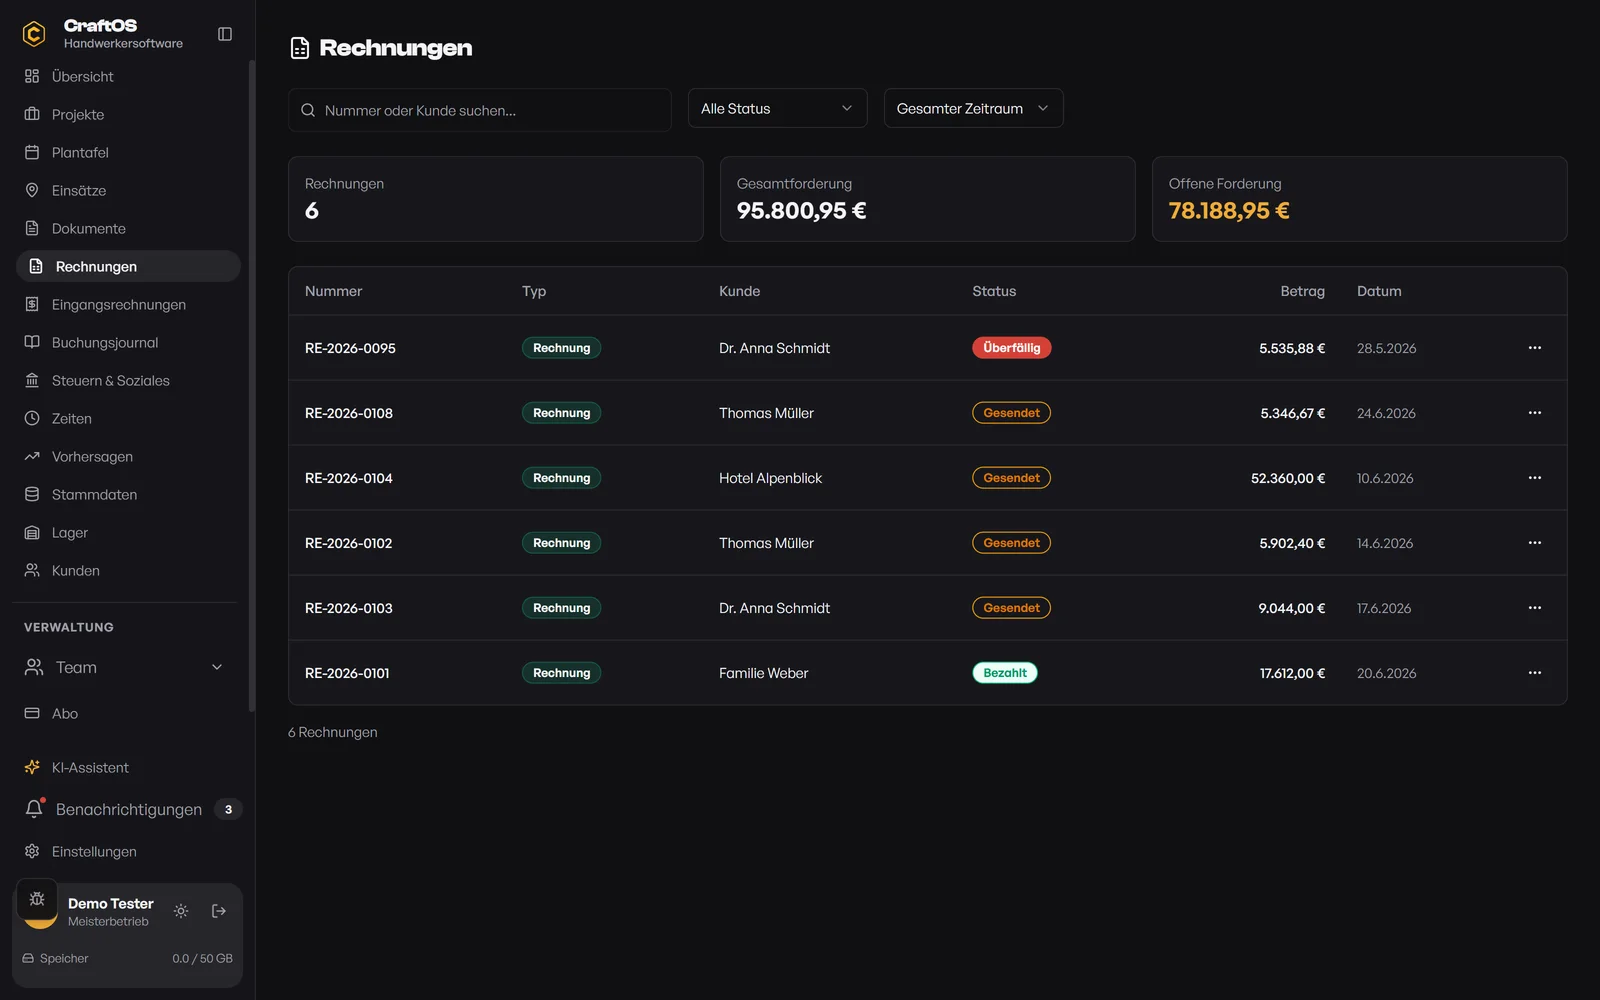The image size is (1600, 1000).
Task: Open actions menu for RE-2026-0101
Action: (x=1535, y=673)
